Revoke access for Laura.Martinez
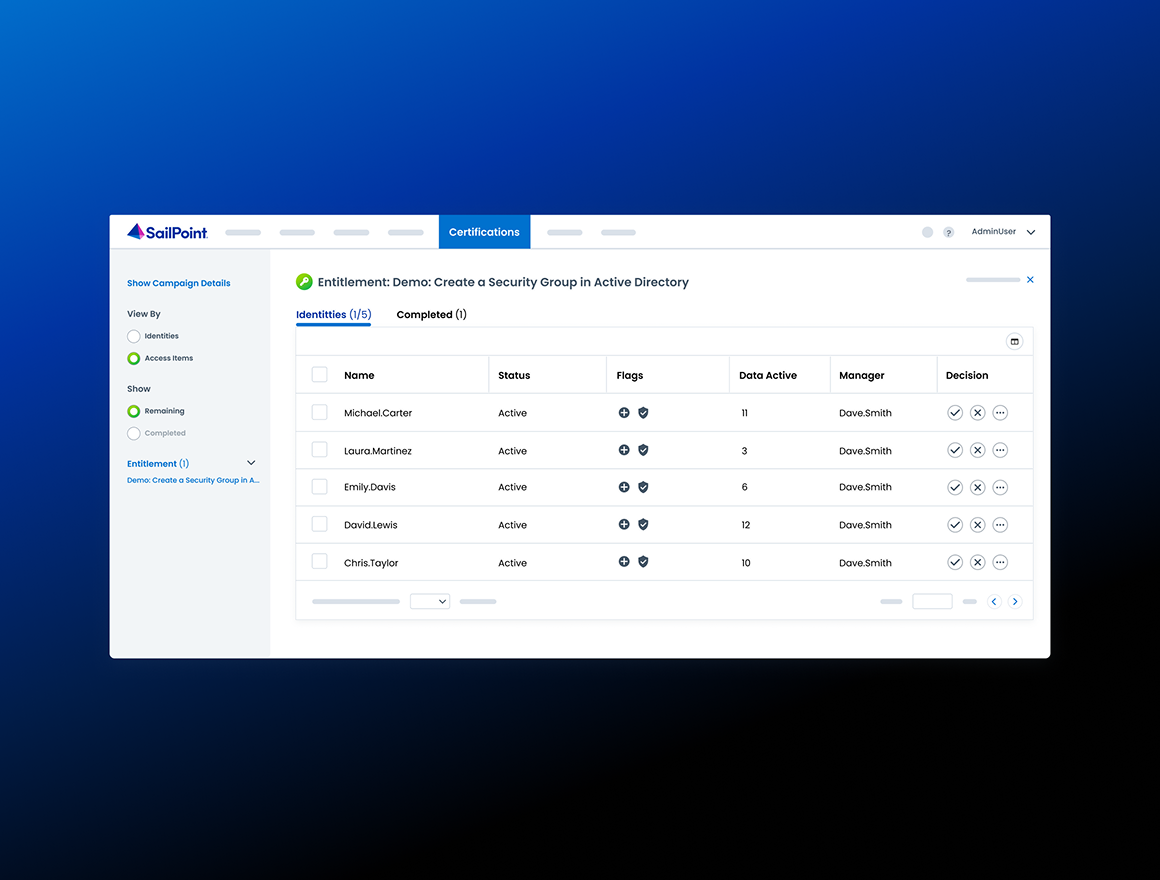The width and height of the screenshot is (1160, 880). pos(977,450)
